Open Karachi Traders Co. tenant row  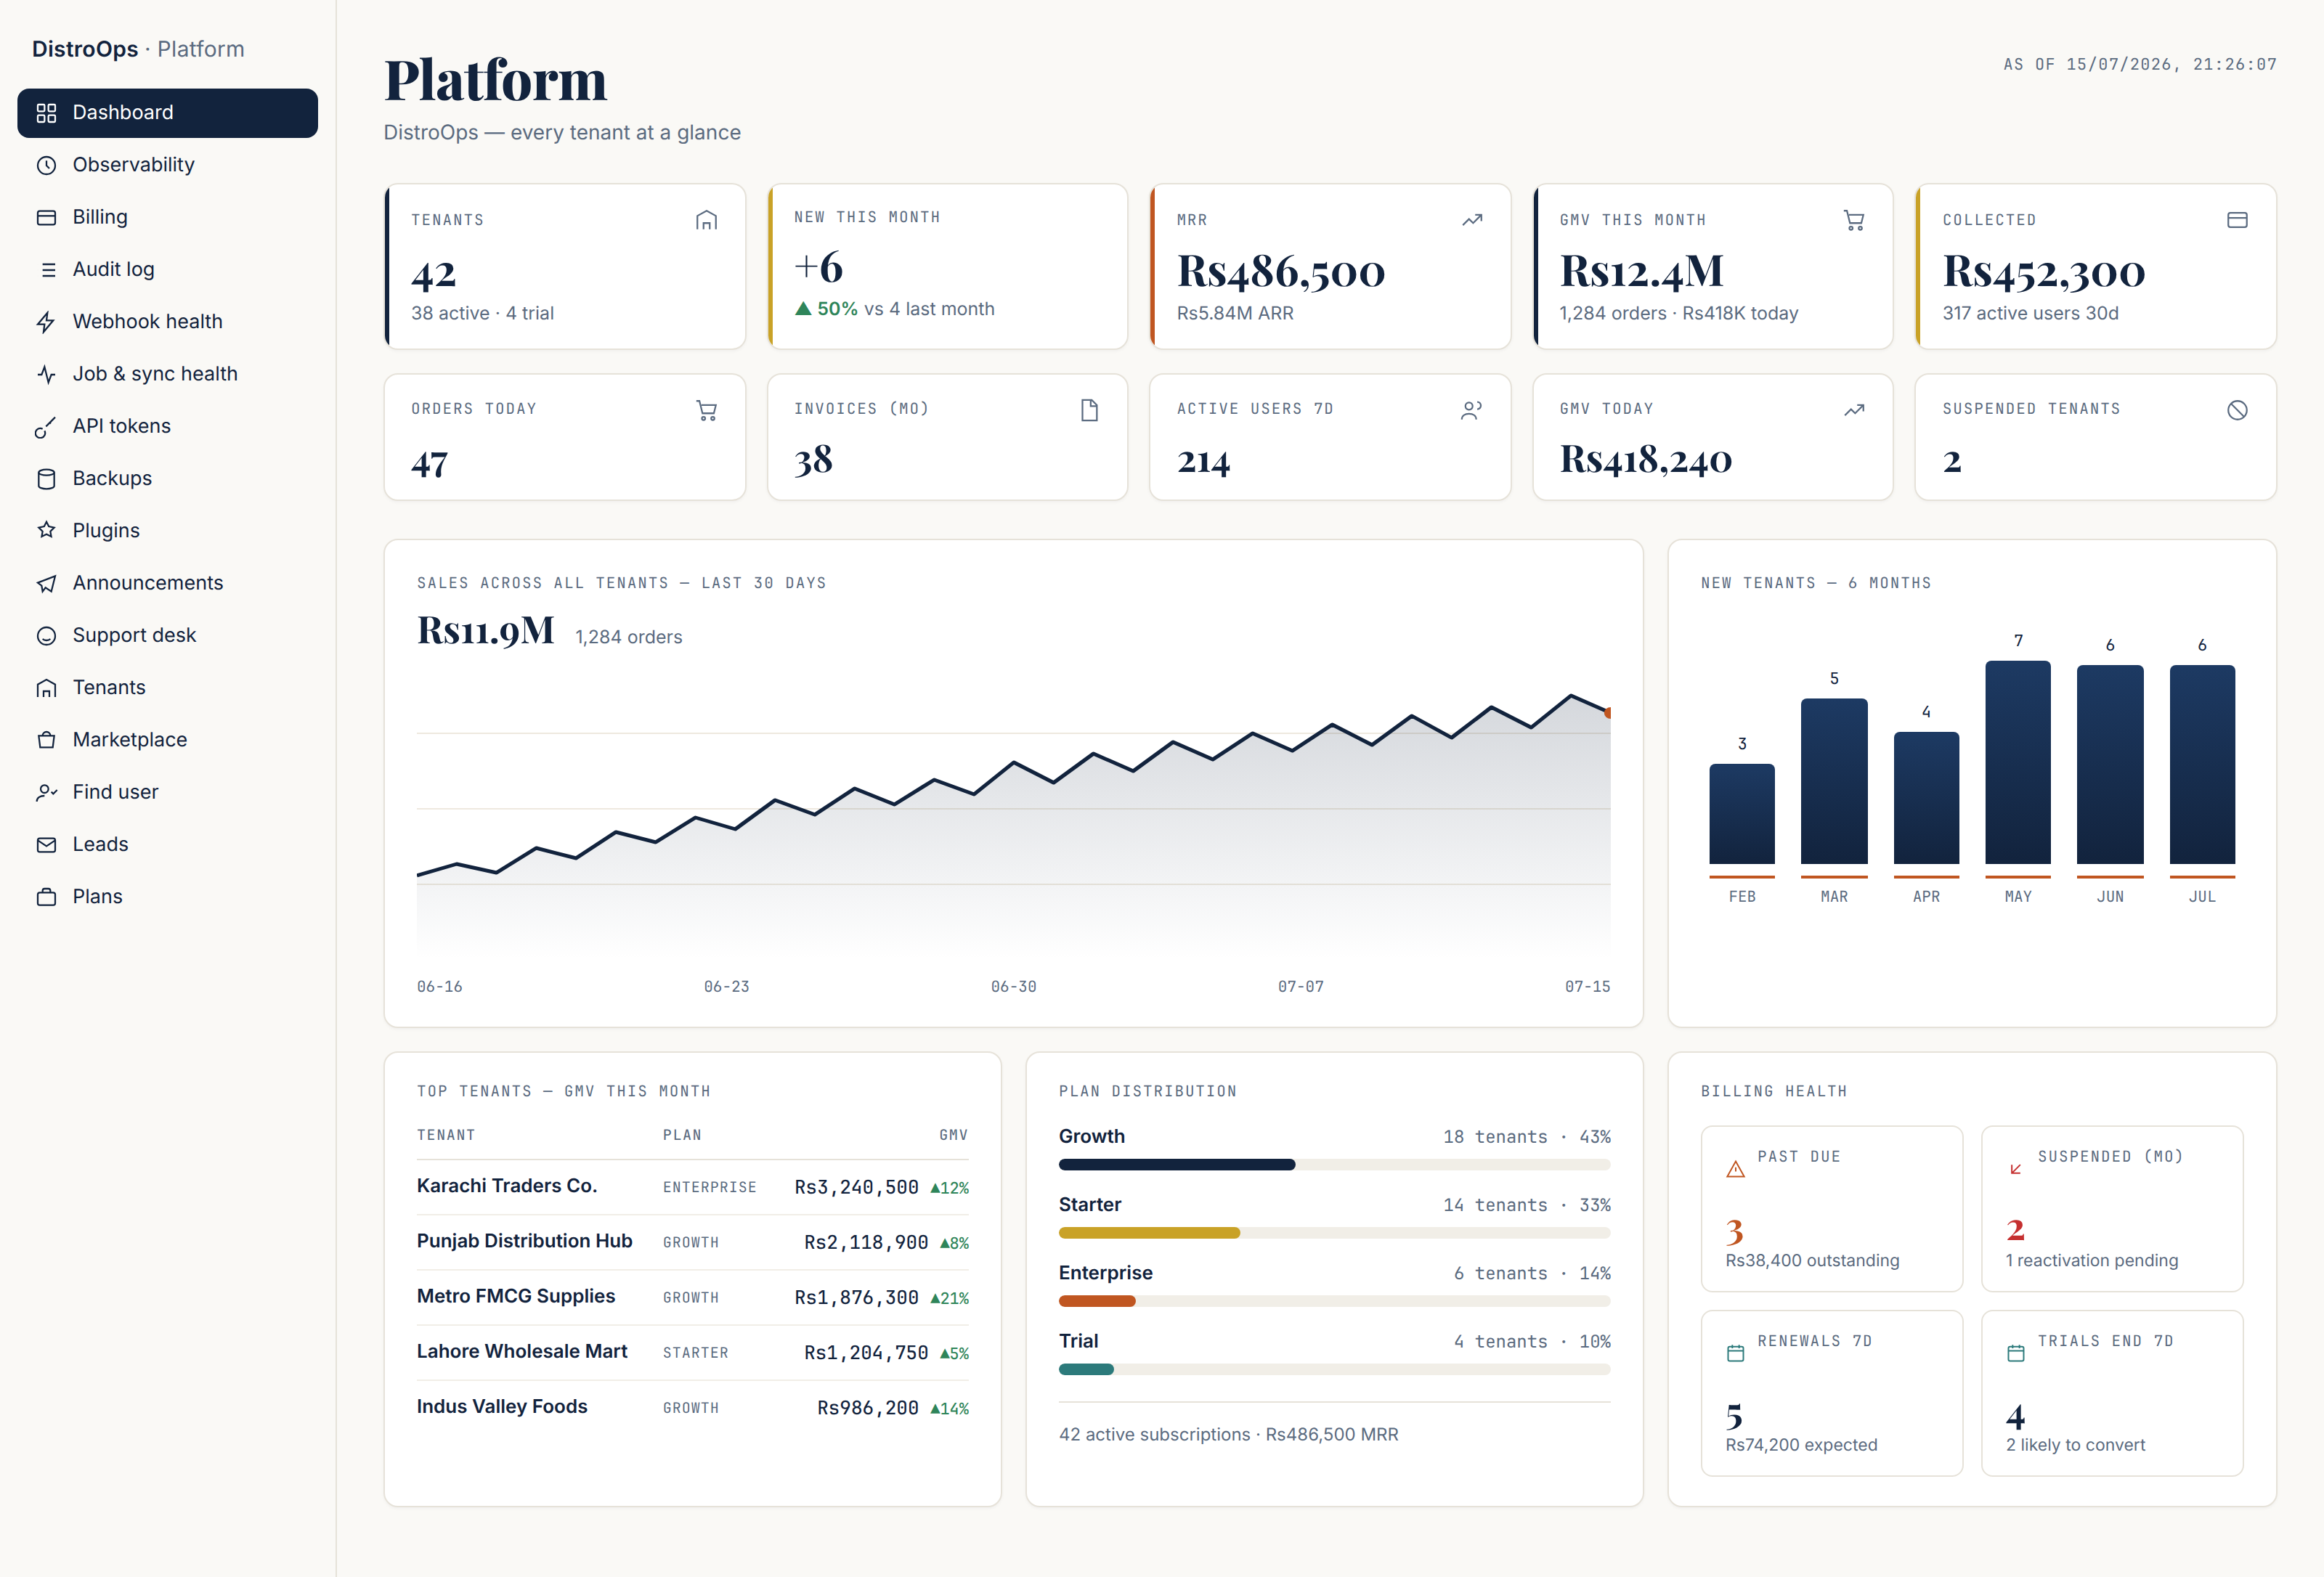pos(692,1187)
